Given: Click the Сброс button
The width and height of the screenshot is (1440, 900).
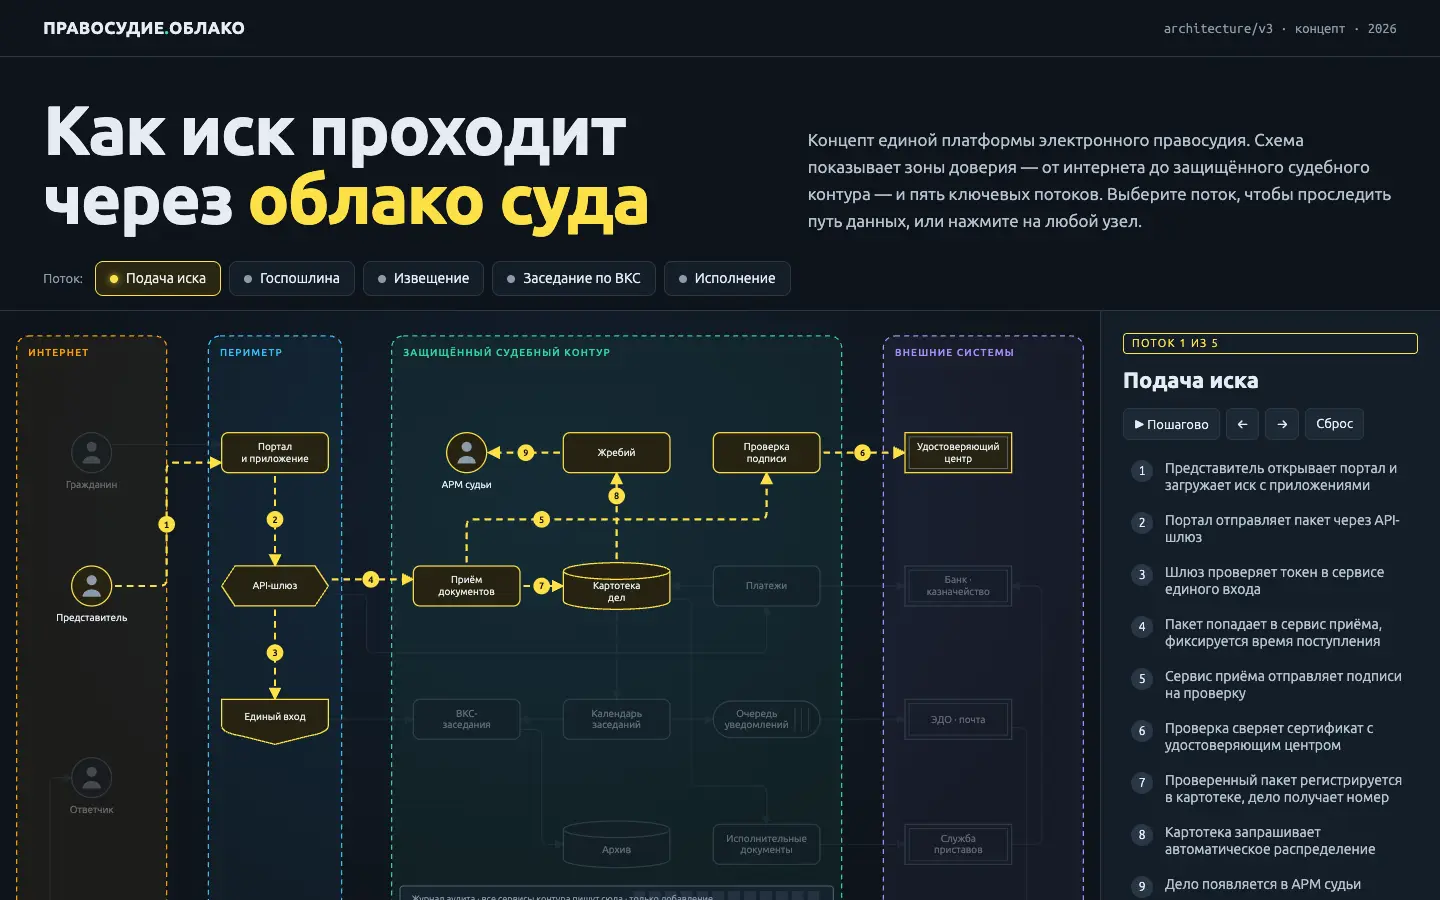Looking at the screenshot, I should (1334, 424).
